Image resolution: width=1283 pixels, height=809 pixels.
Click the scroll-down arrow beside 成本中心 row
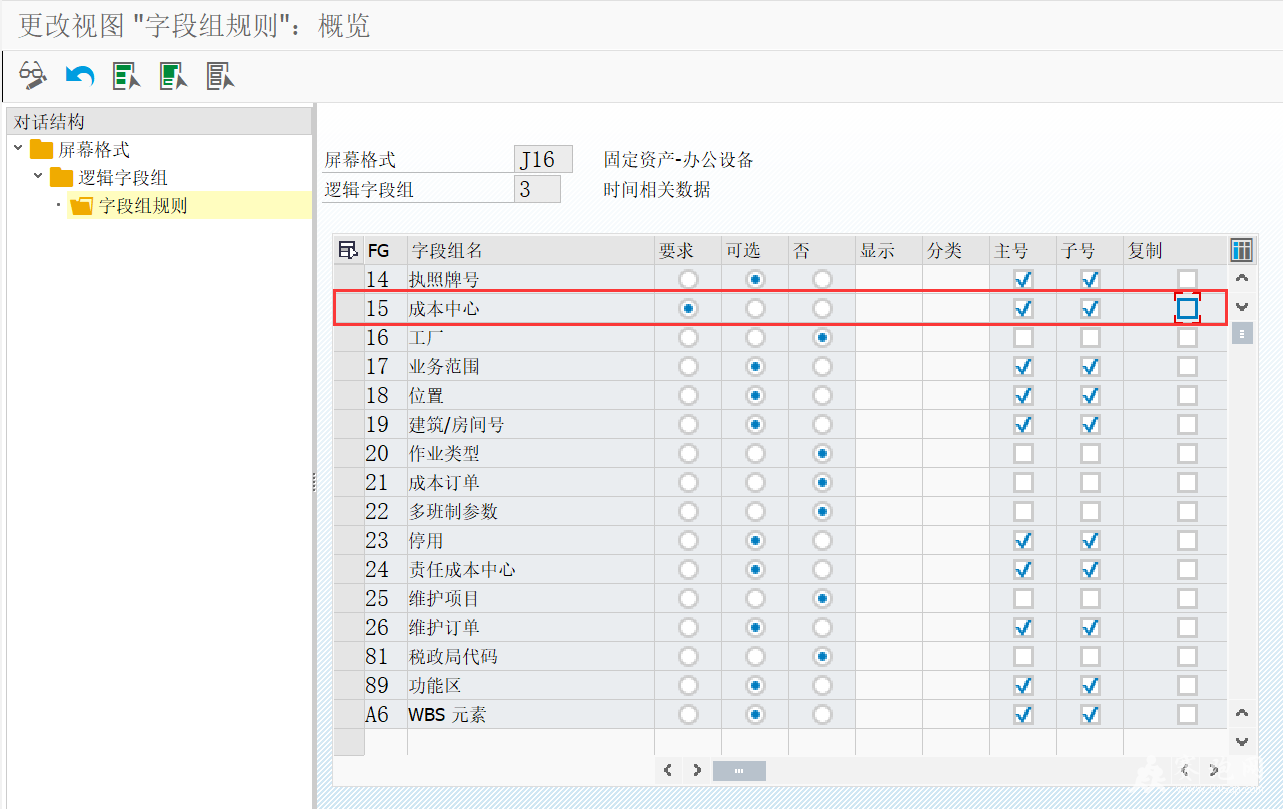pos(1242,307)
